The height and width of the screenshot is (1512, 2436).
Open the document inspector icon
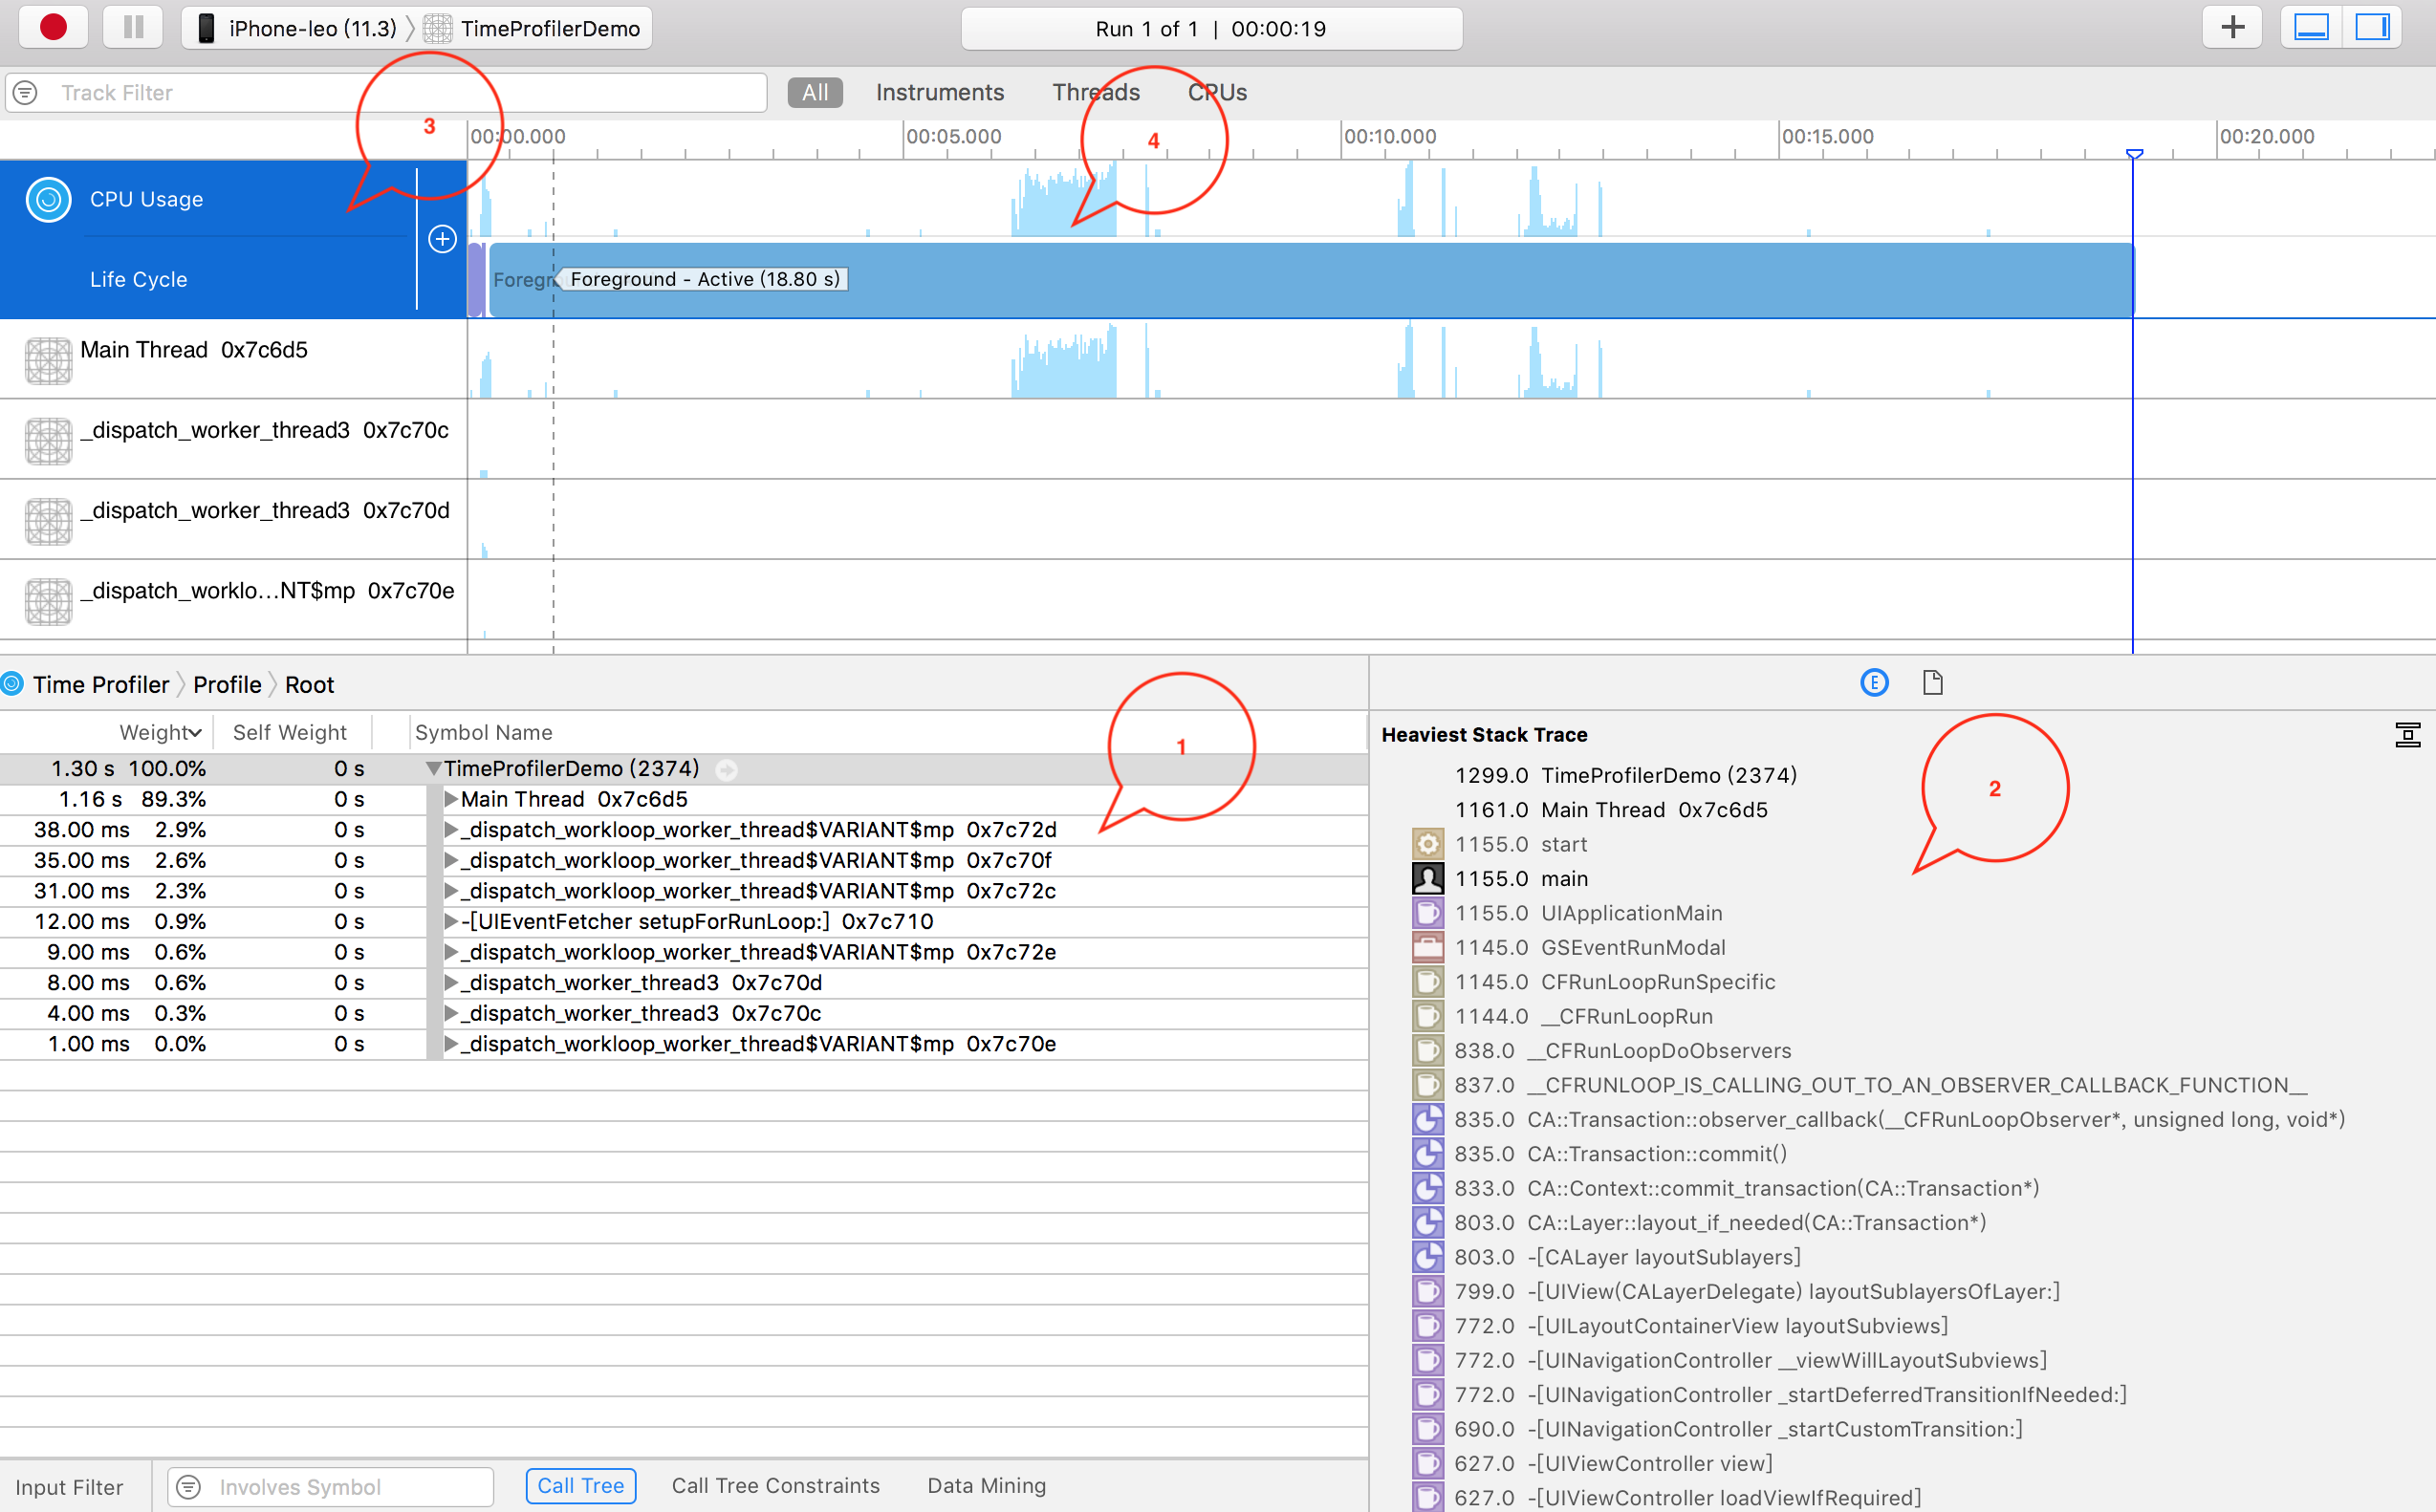tap(1932, 683)
